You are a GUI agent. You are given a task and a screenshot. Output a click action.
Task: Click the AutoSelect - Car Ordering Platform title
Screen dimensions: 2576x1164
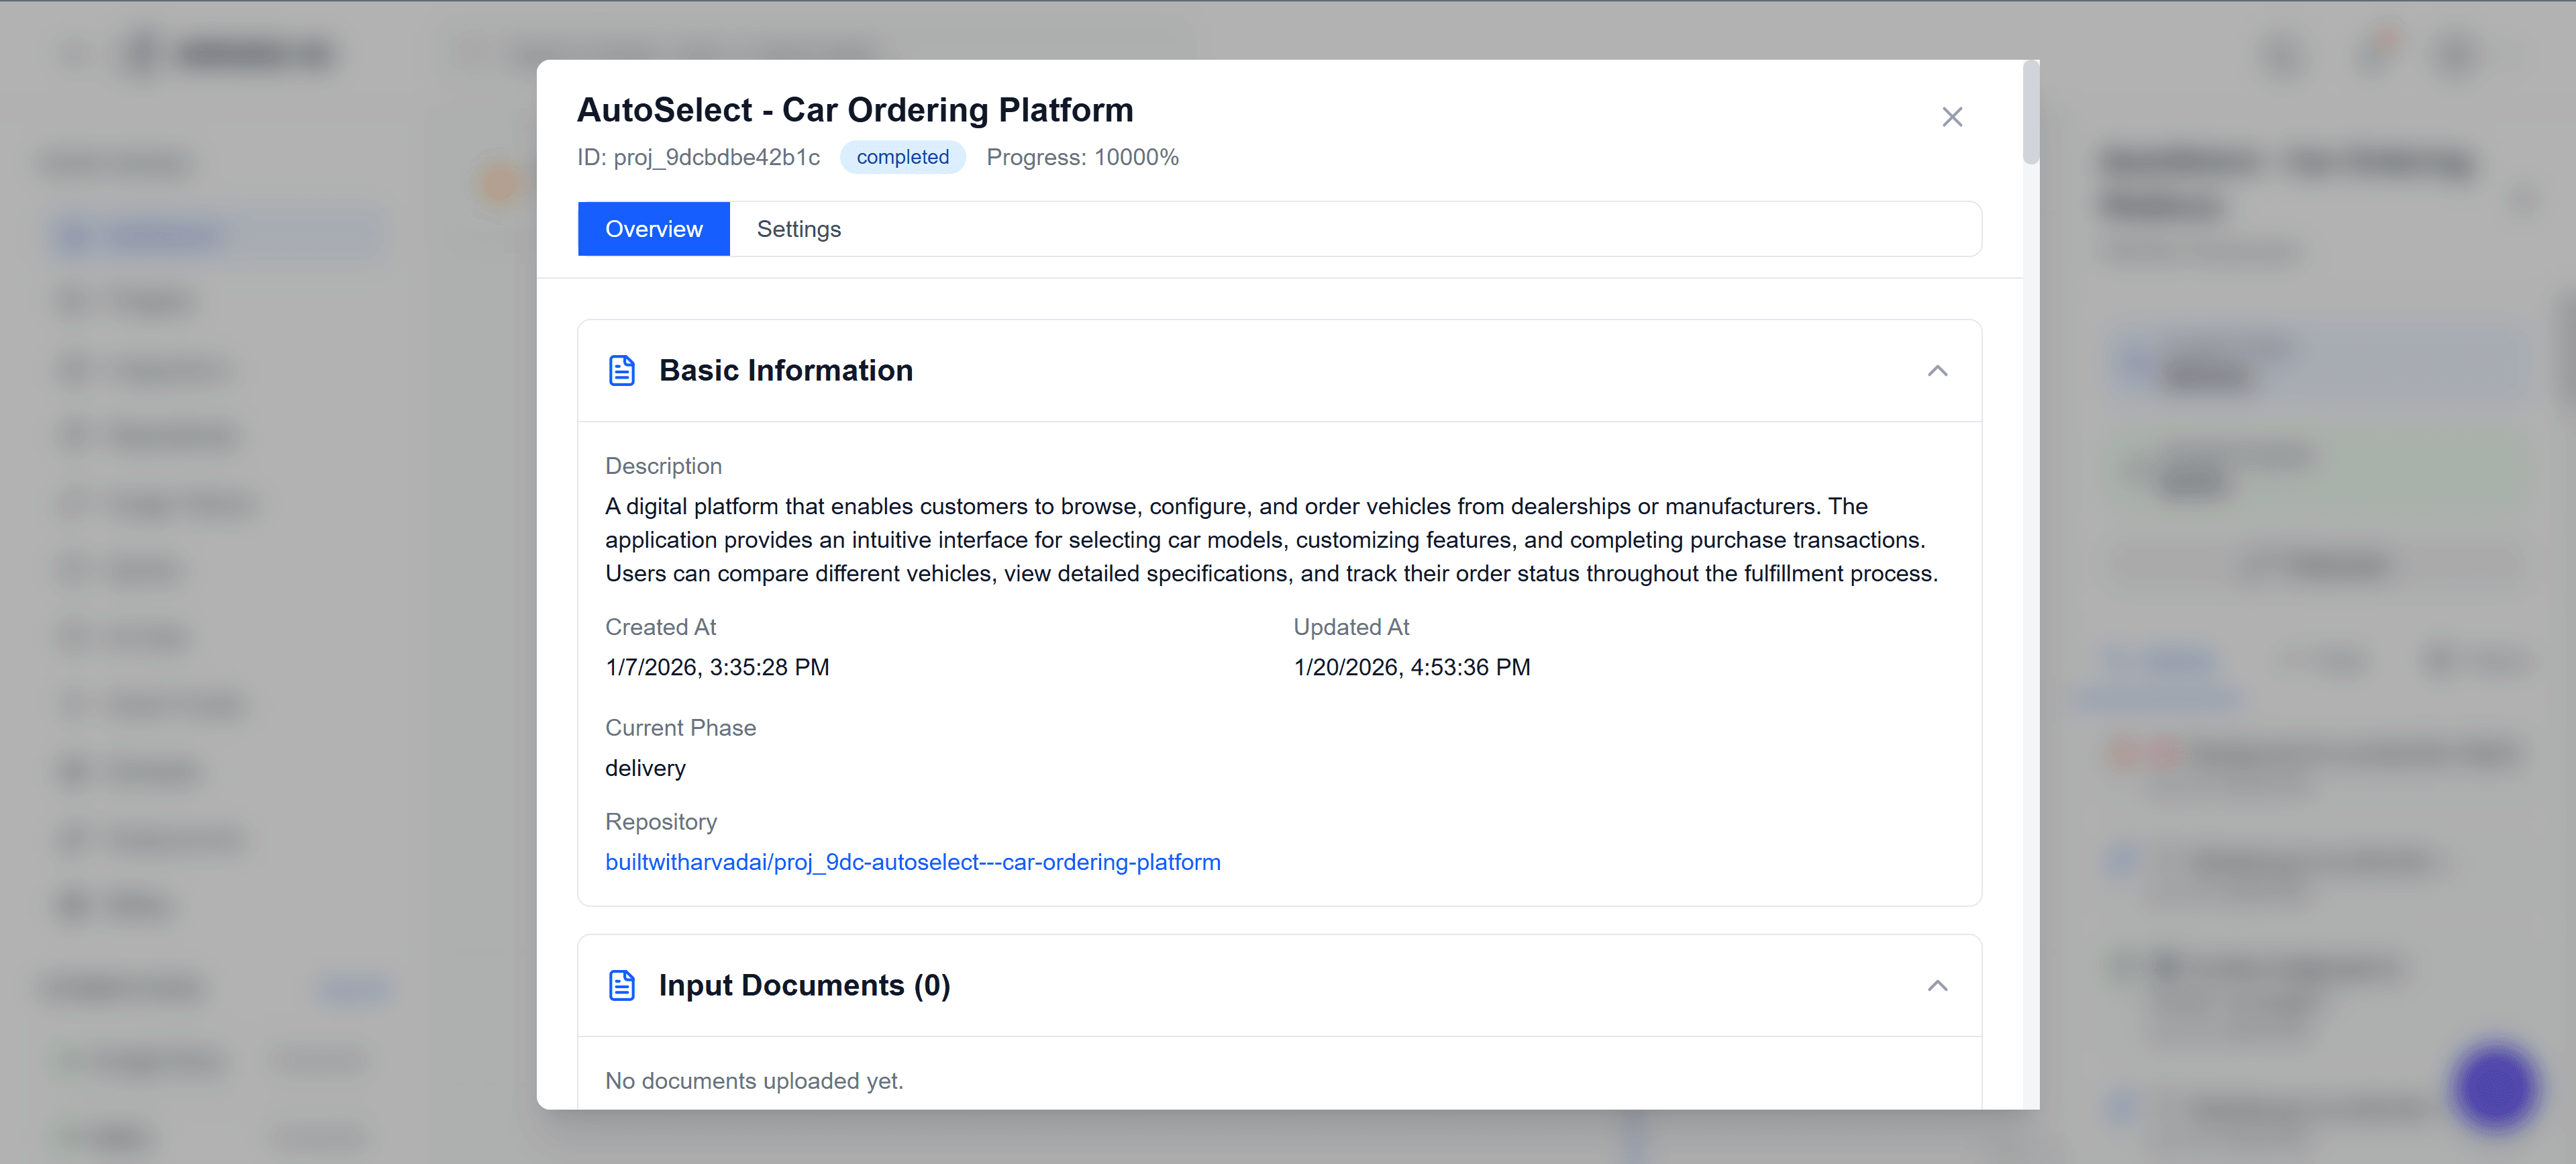pos(855,110)
